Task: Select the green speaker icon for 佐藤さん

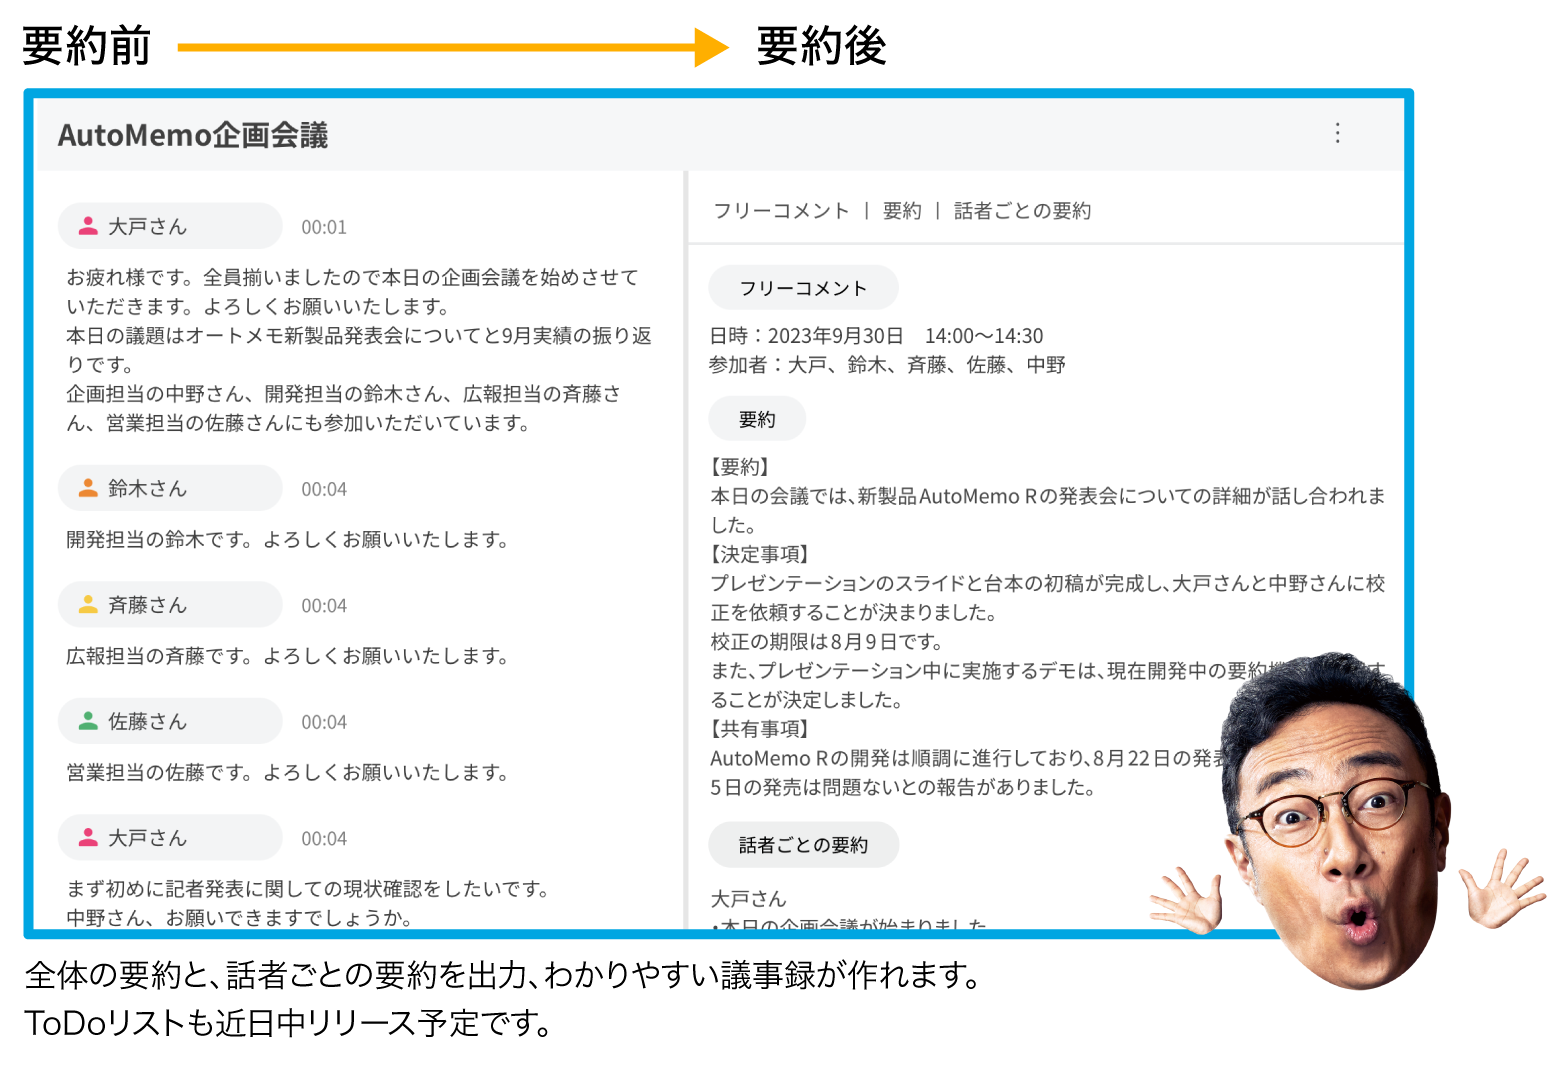Action: (91, 720)
